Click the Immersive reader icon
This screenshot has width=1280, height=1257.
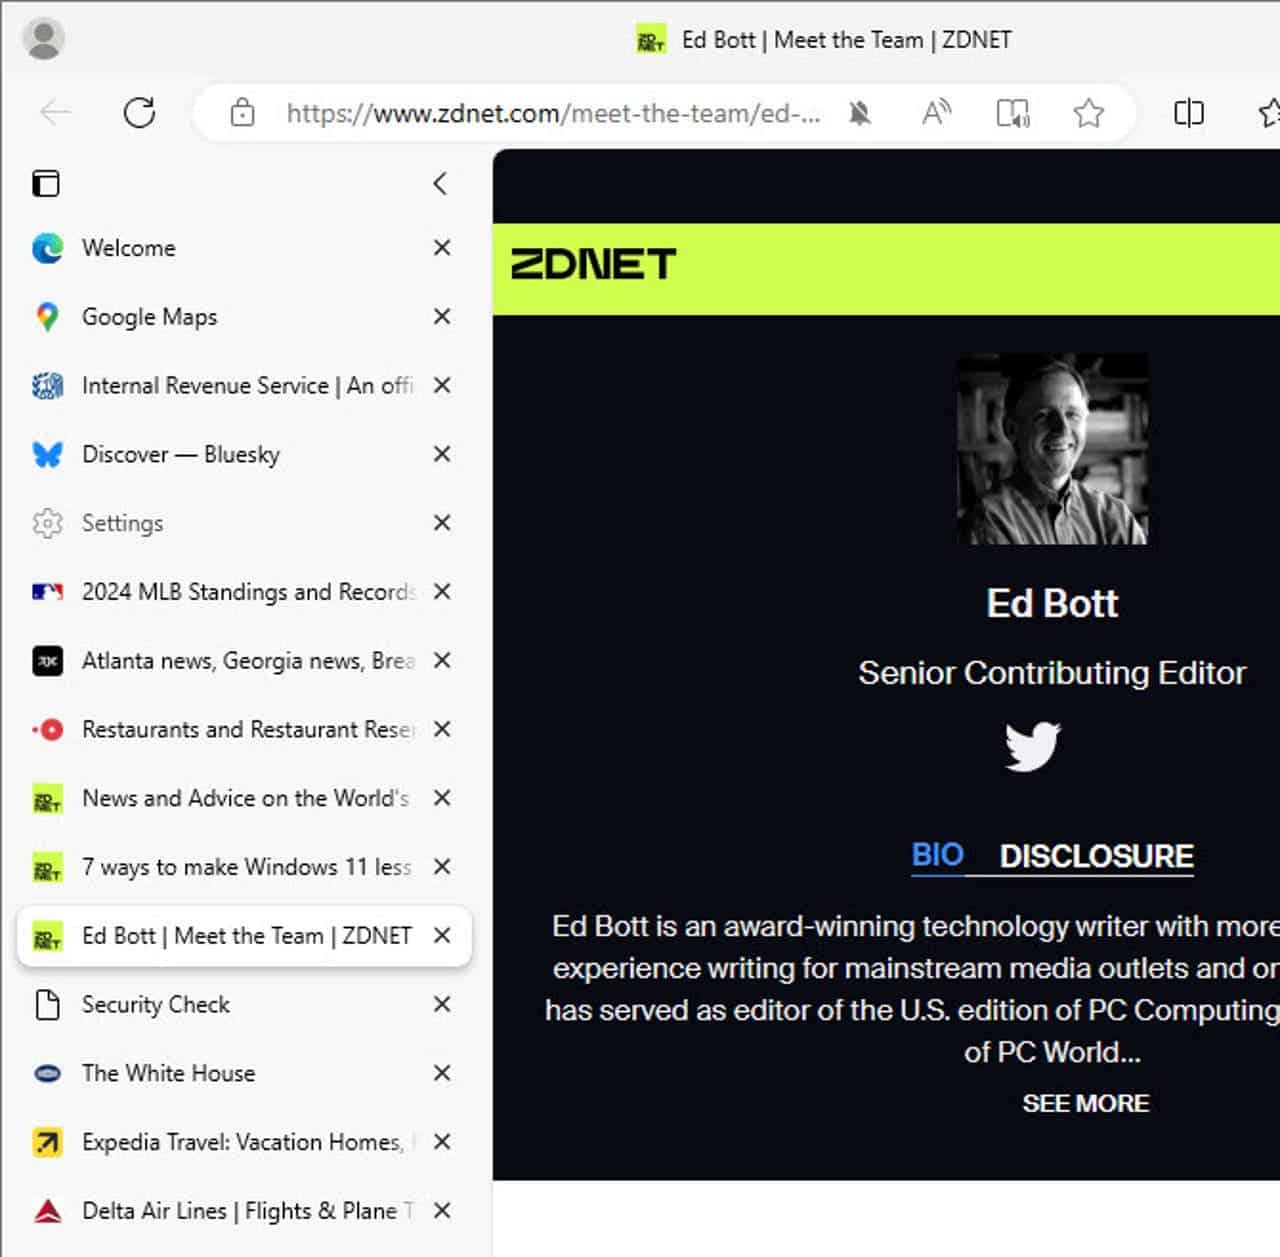(1013, 113)
